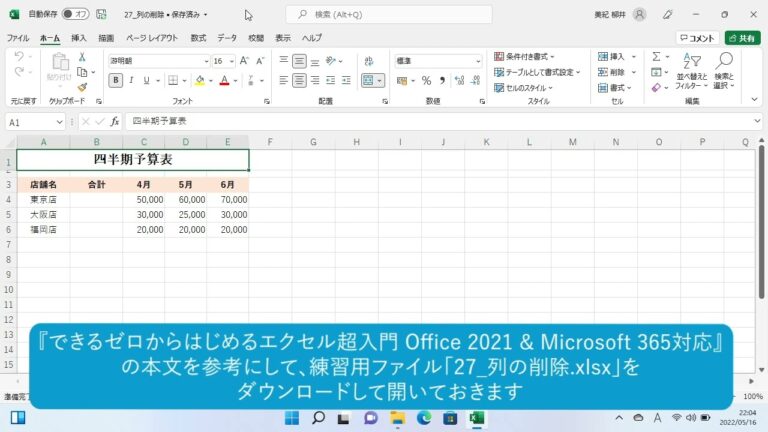768x432 pixels.
Task: Open the font color dropdown arrow
Action: 236,81
